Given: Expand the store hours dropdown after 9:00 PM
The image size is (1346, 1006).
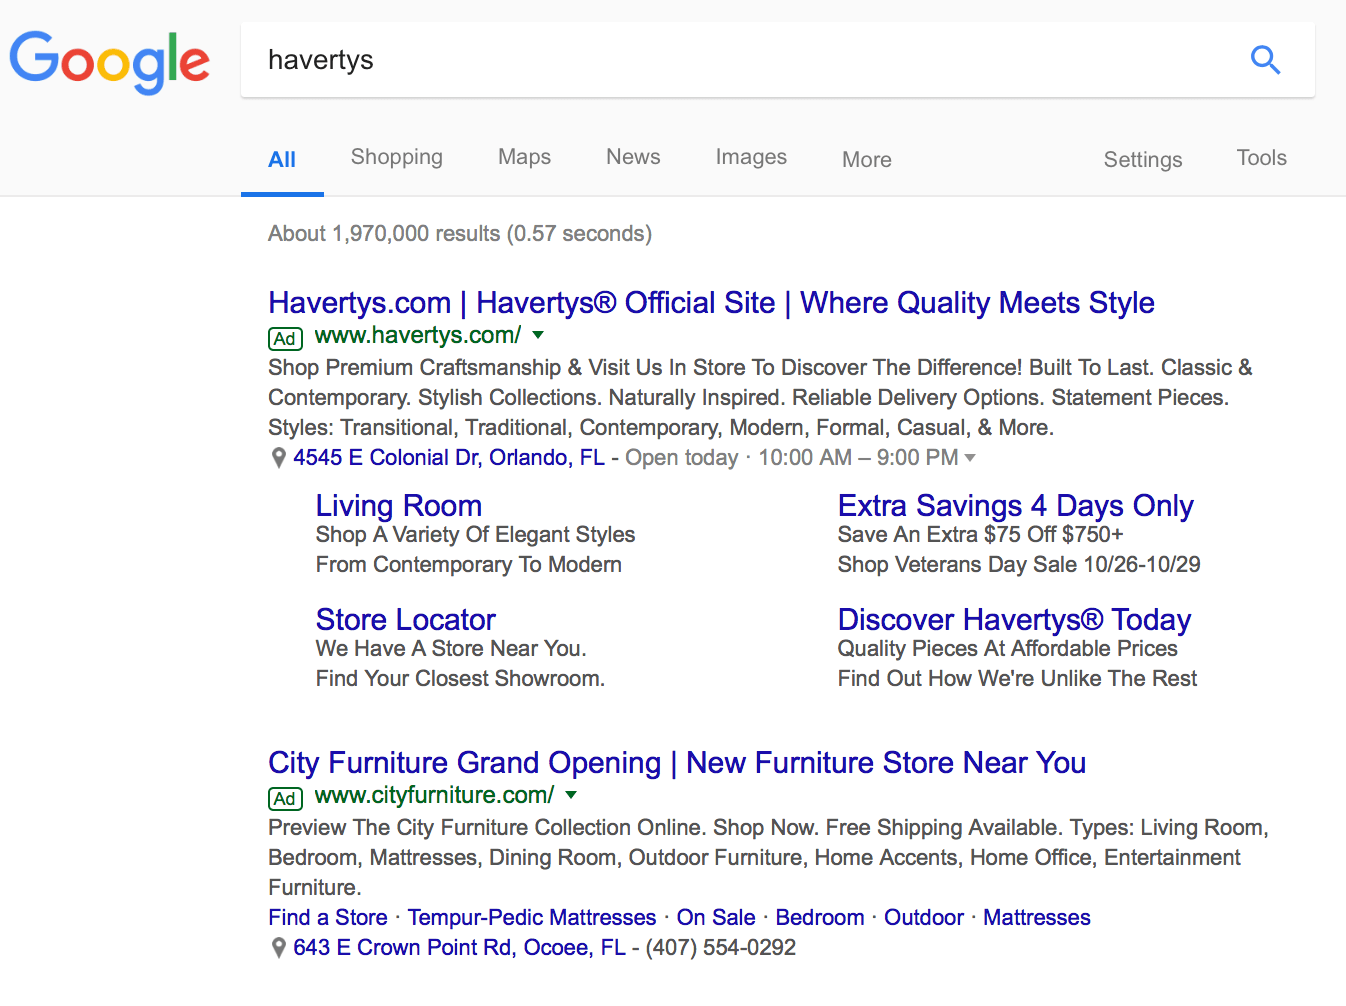Looking at the screenshot, I should (969, 458).
